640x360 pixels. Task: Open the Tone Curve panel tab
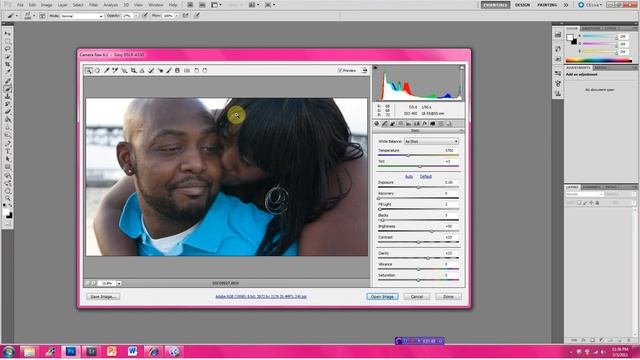384,123
